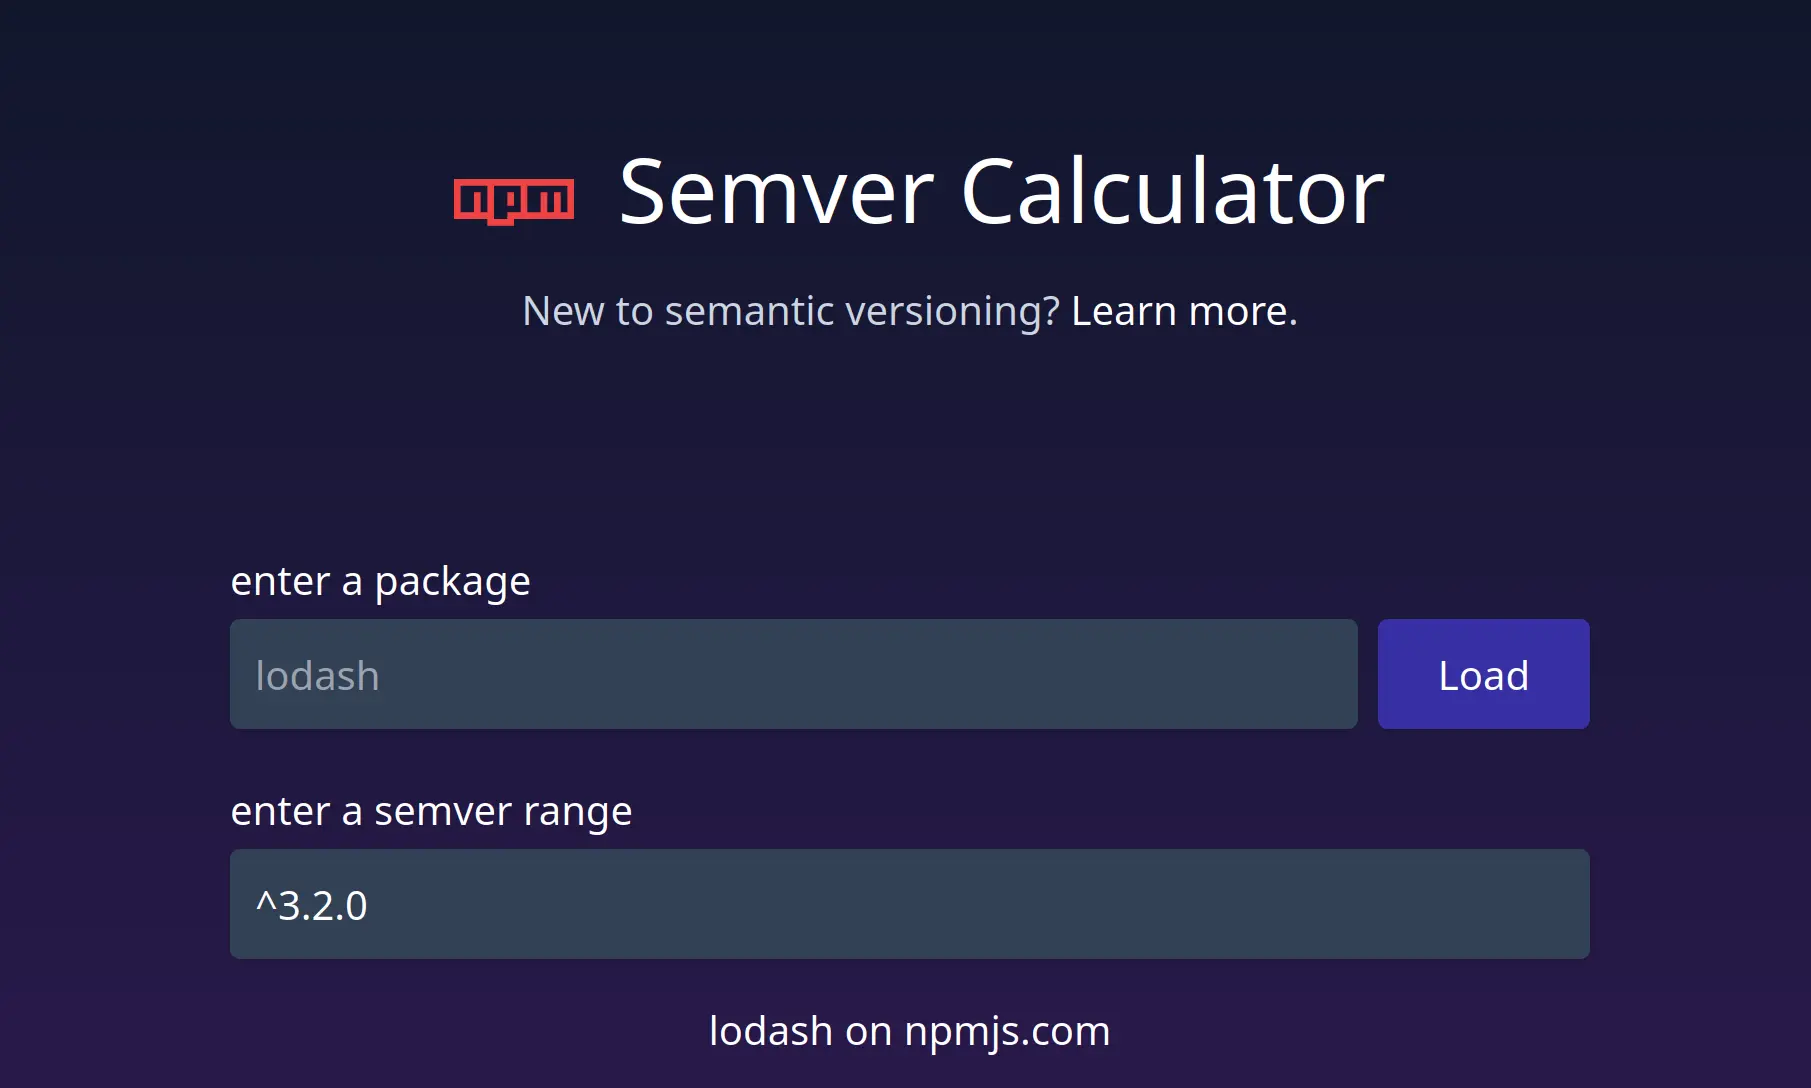Visit the npmjs.com page for lodash
Image resolution: width=1811 pixels, height=1088 pixels.
tap(909, 1031)
